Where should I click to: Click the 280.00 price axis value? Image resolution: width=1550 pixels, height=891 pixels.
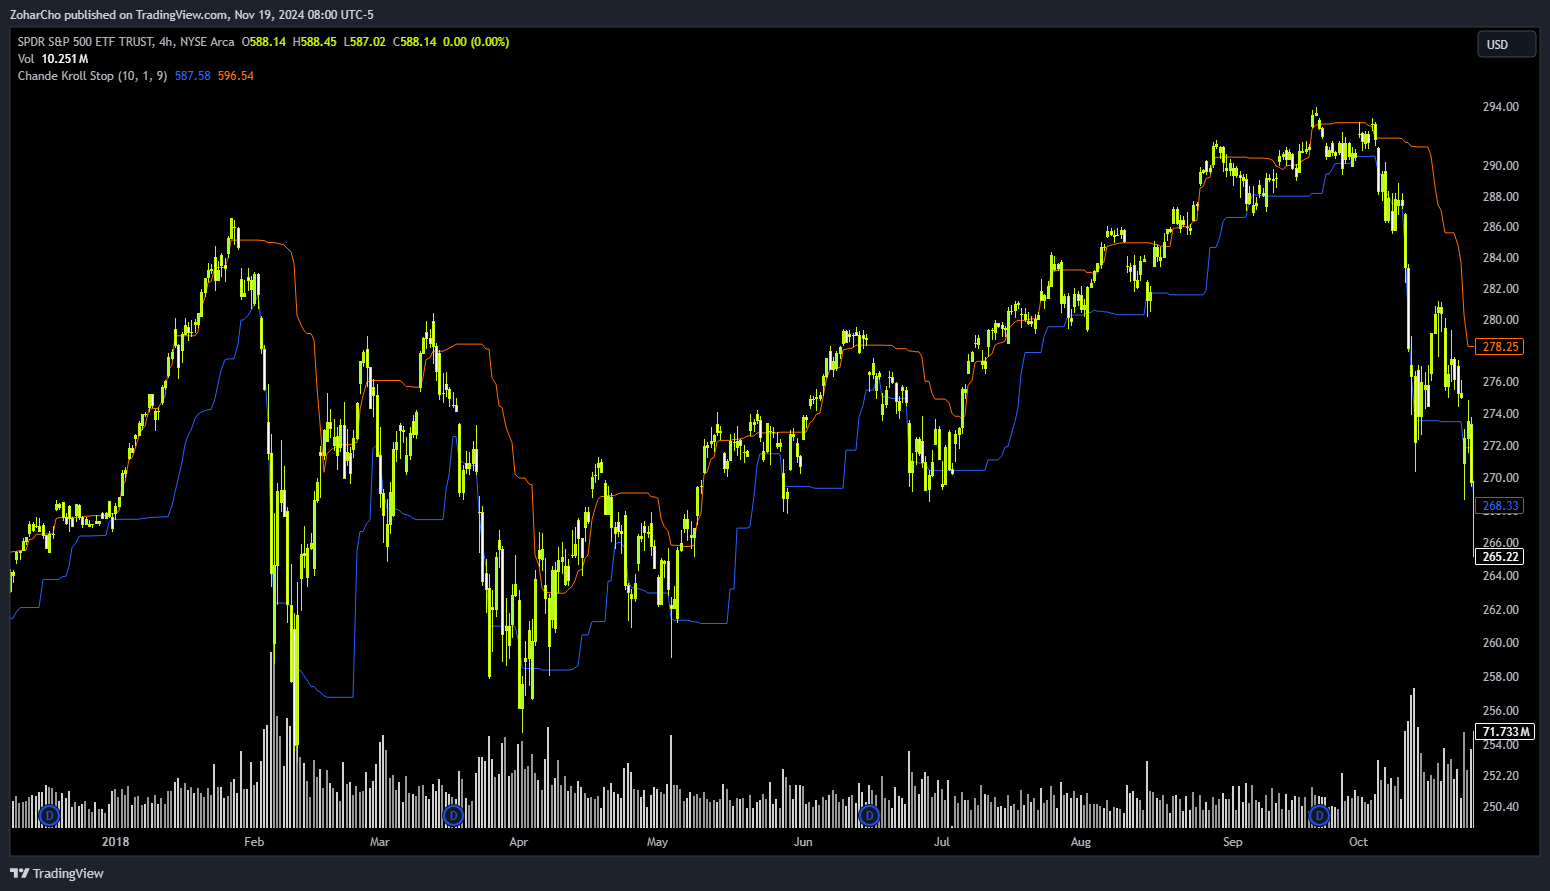[x=1500, y=320]
